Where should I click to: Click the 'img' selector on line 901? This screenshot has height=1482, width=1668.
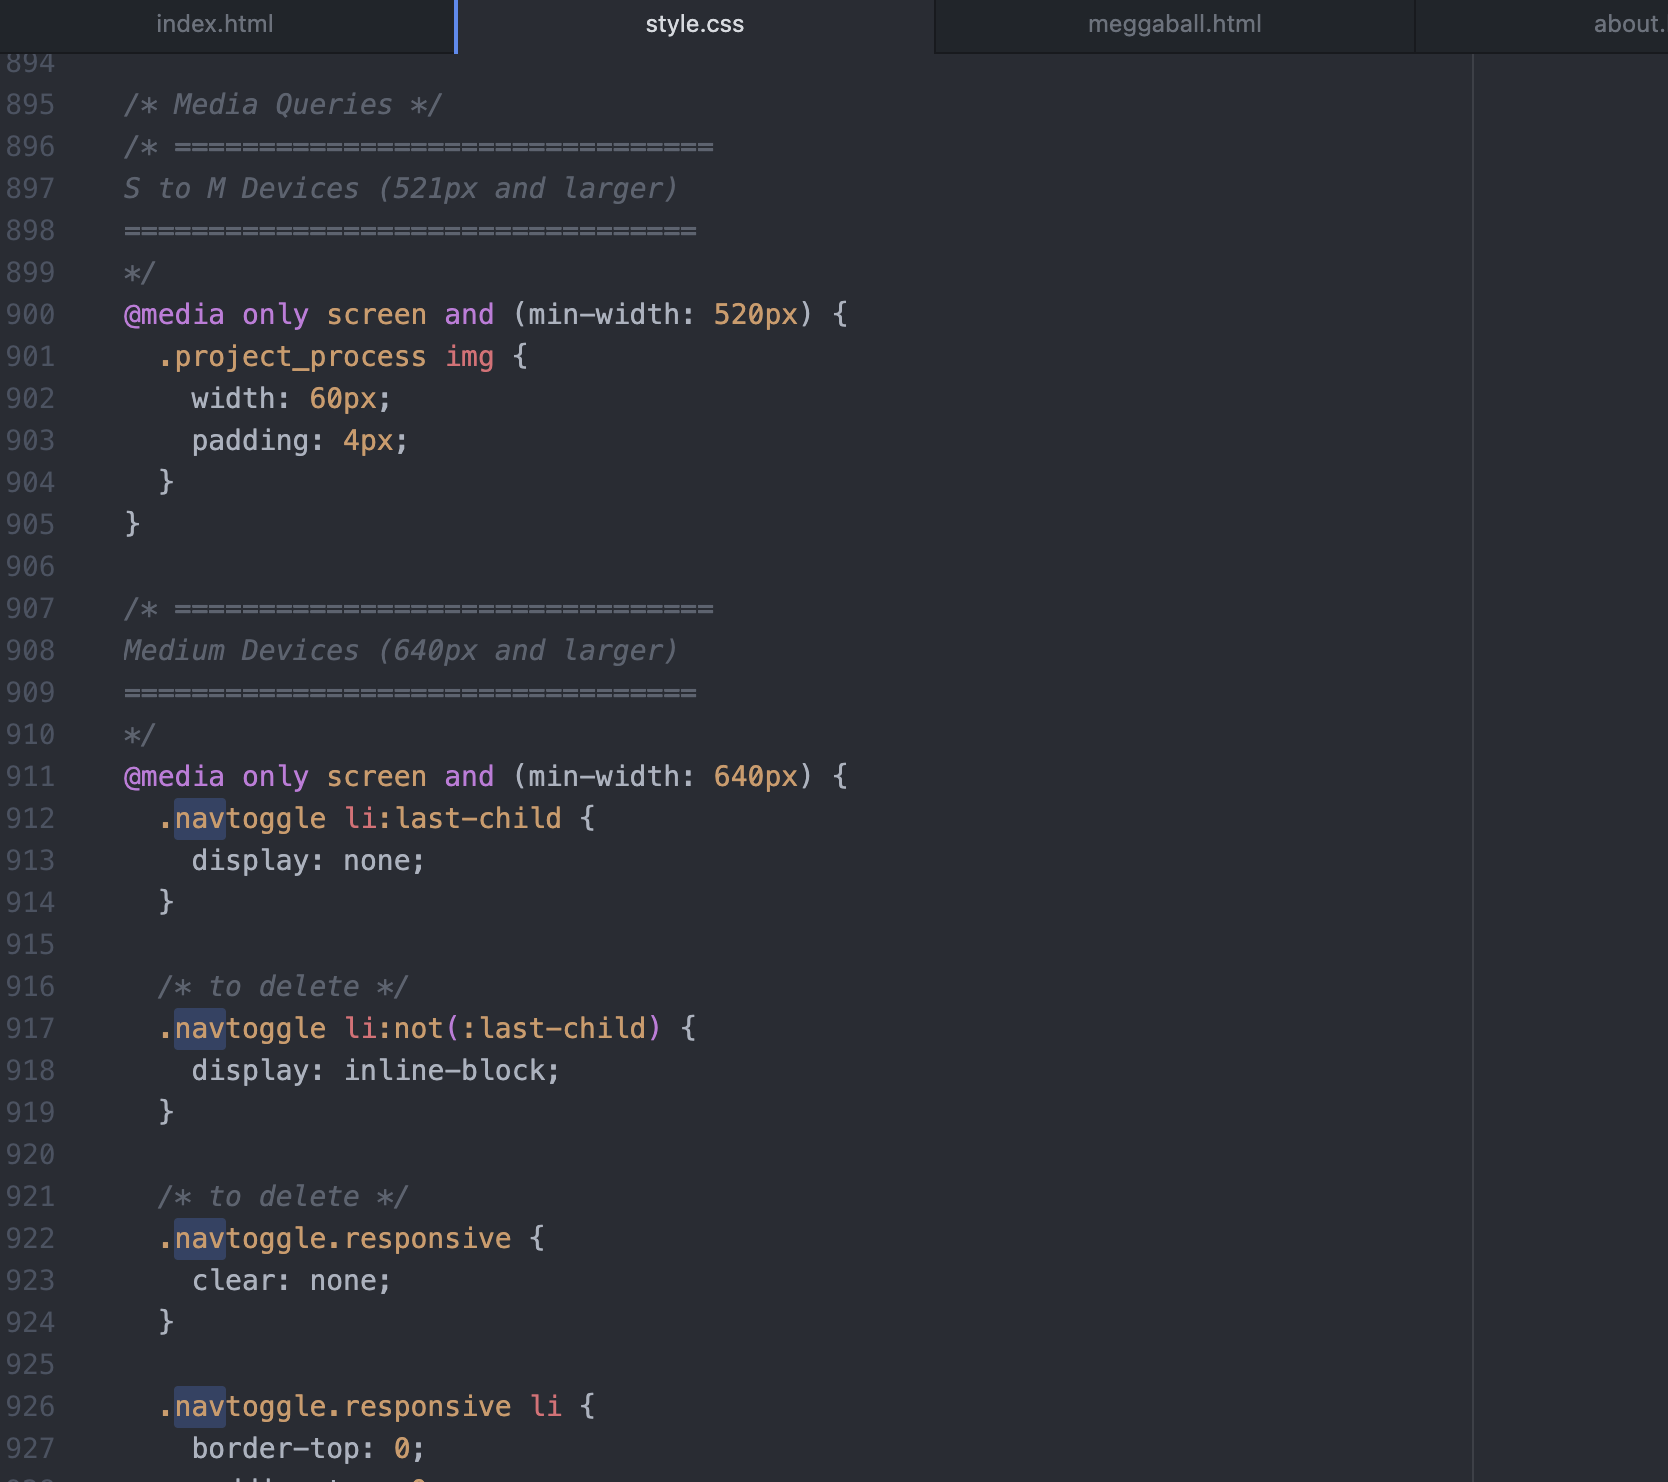469,357
